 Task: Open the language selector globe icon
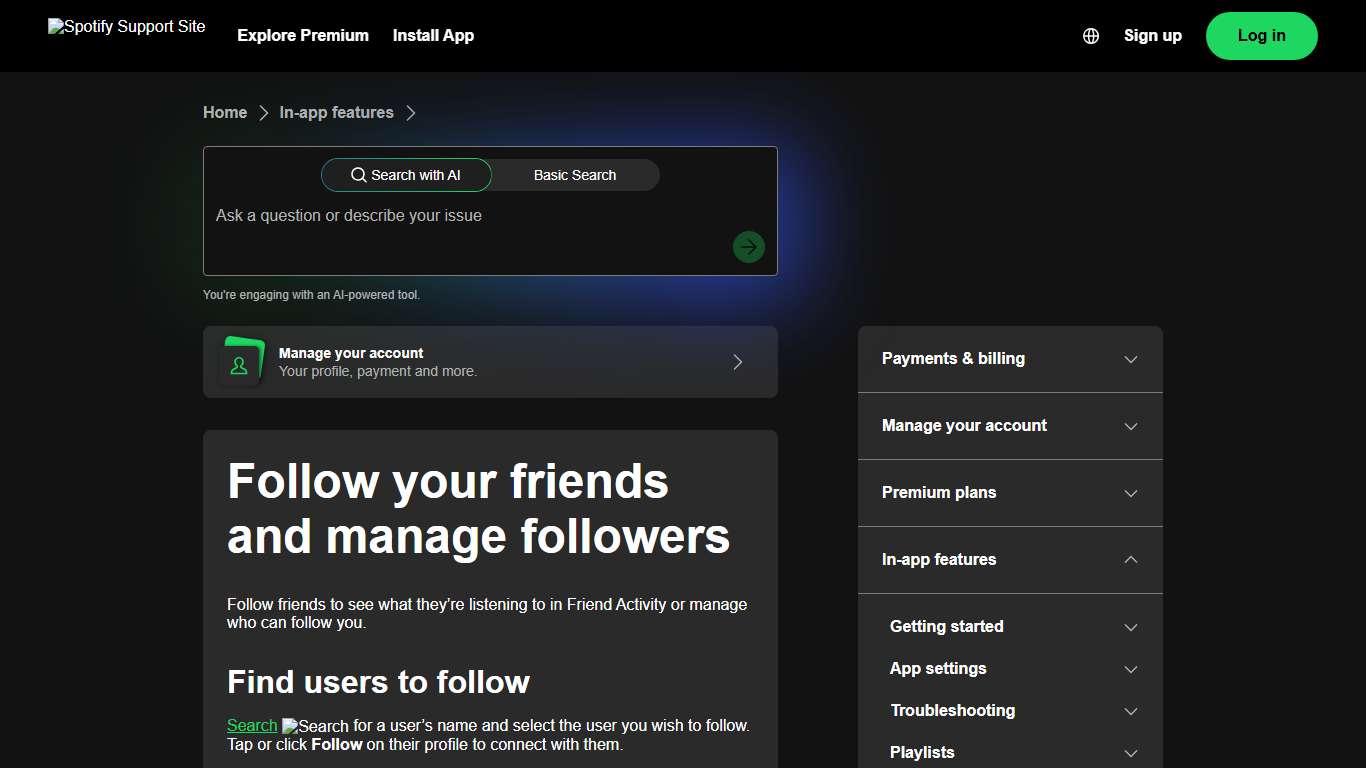(x=1090, y=35)
